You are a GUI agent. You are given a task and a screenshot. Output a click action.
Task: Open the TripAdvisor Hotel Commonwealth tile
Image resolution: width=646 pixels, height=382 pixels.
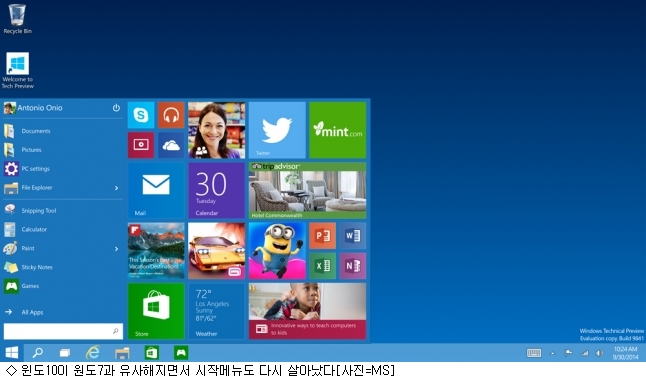click(x=307, y=190)
